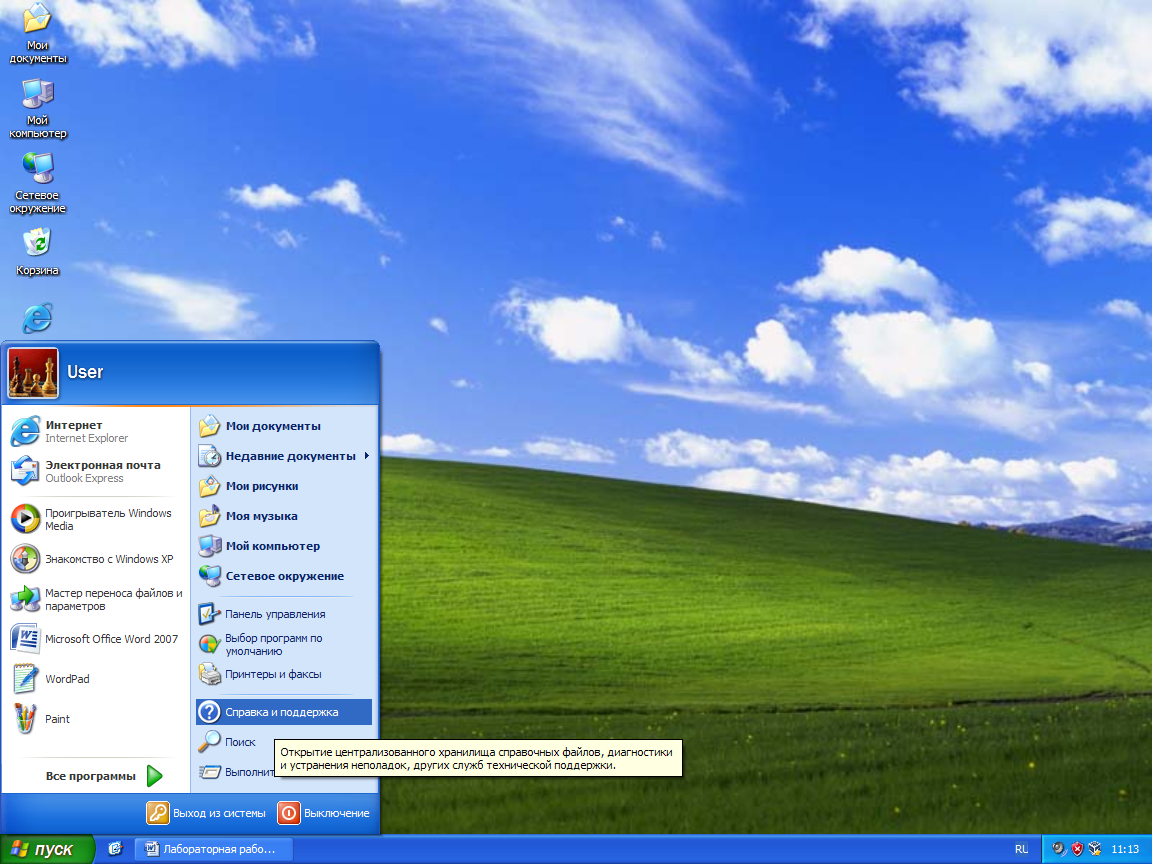Open Интернет Internet Explorer in Start menu
This screenshot has width=1152, height=864.
(96, 431)
